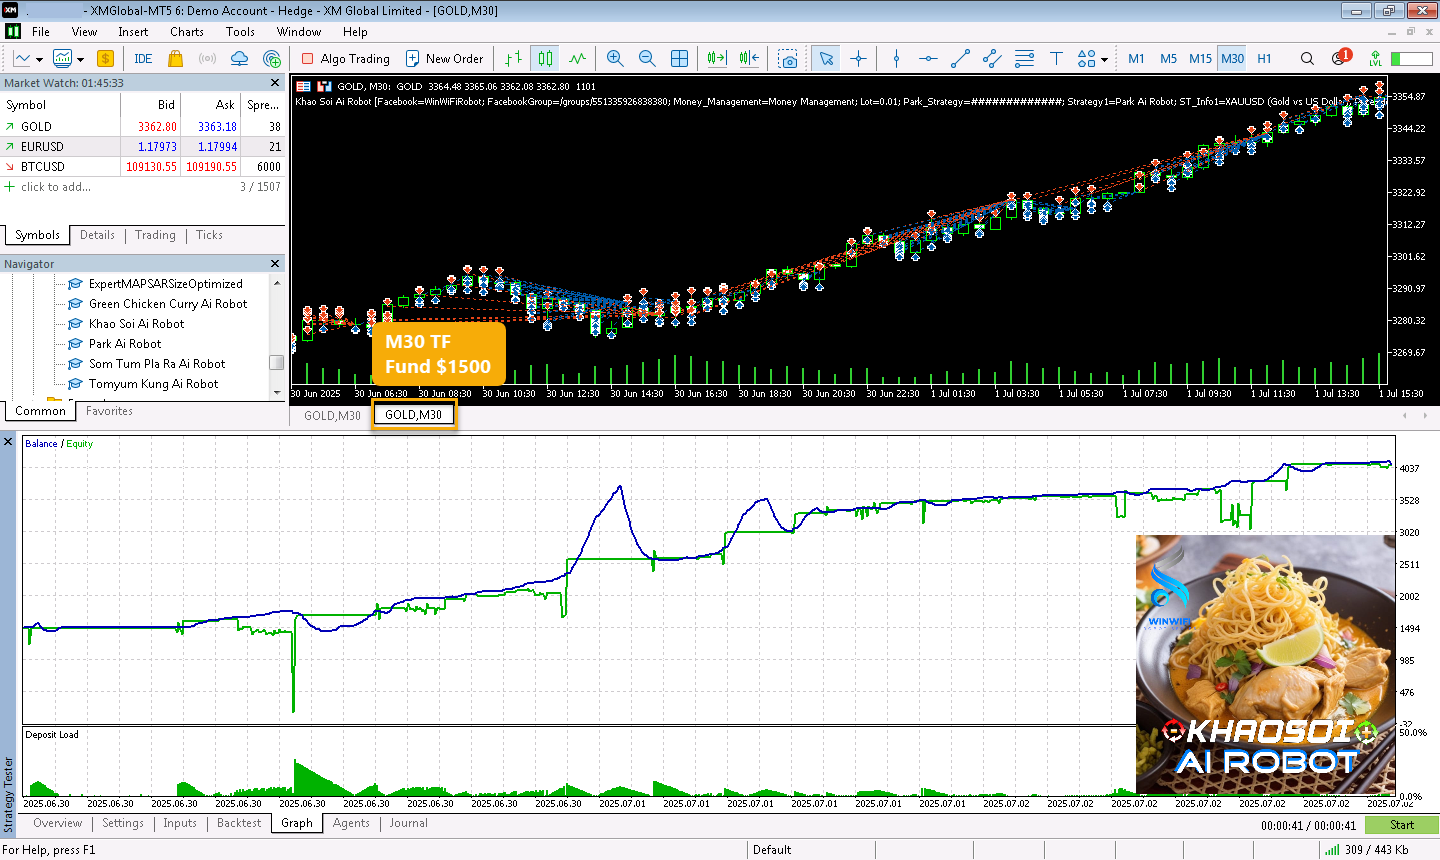The width and height of the screenshot is (1440, 860).
Task: Open the chart profiles icon
Action: pos(63,58)
